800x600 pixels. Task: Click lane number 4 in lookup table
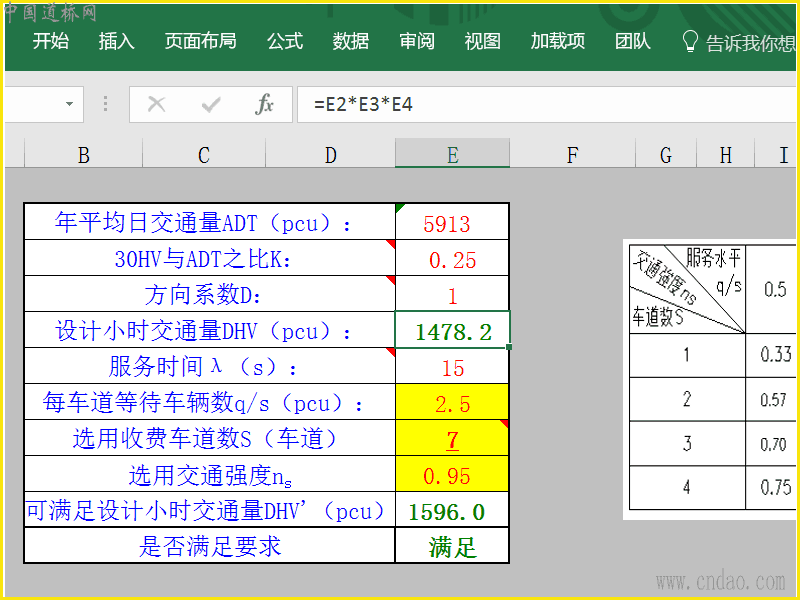pos(687,487)
